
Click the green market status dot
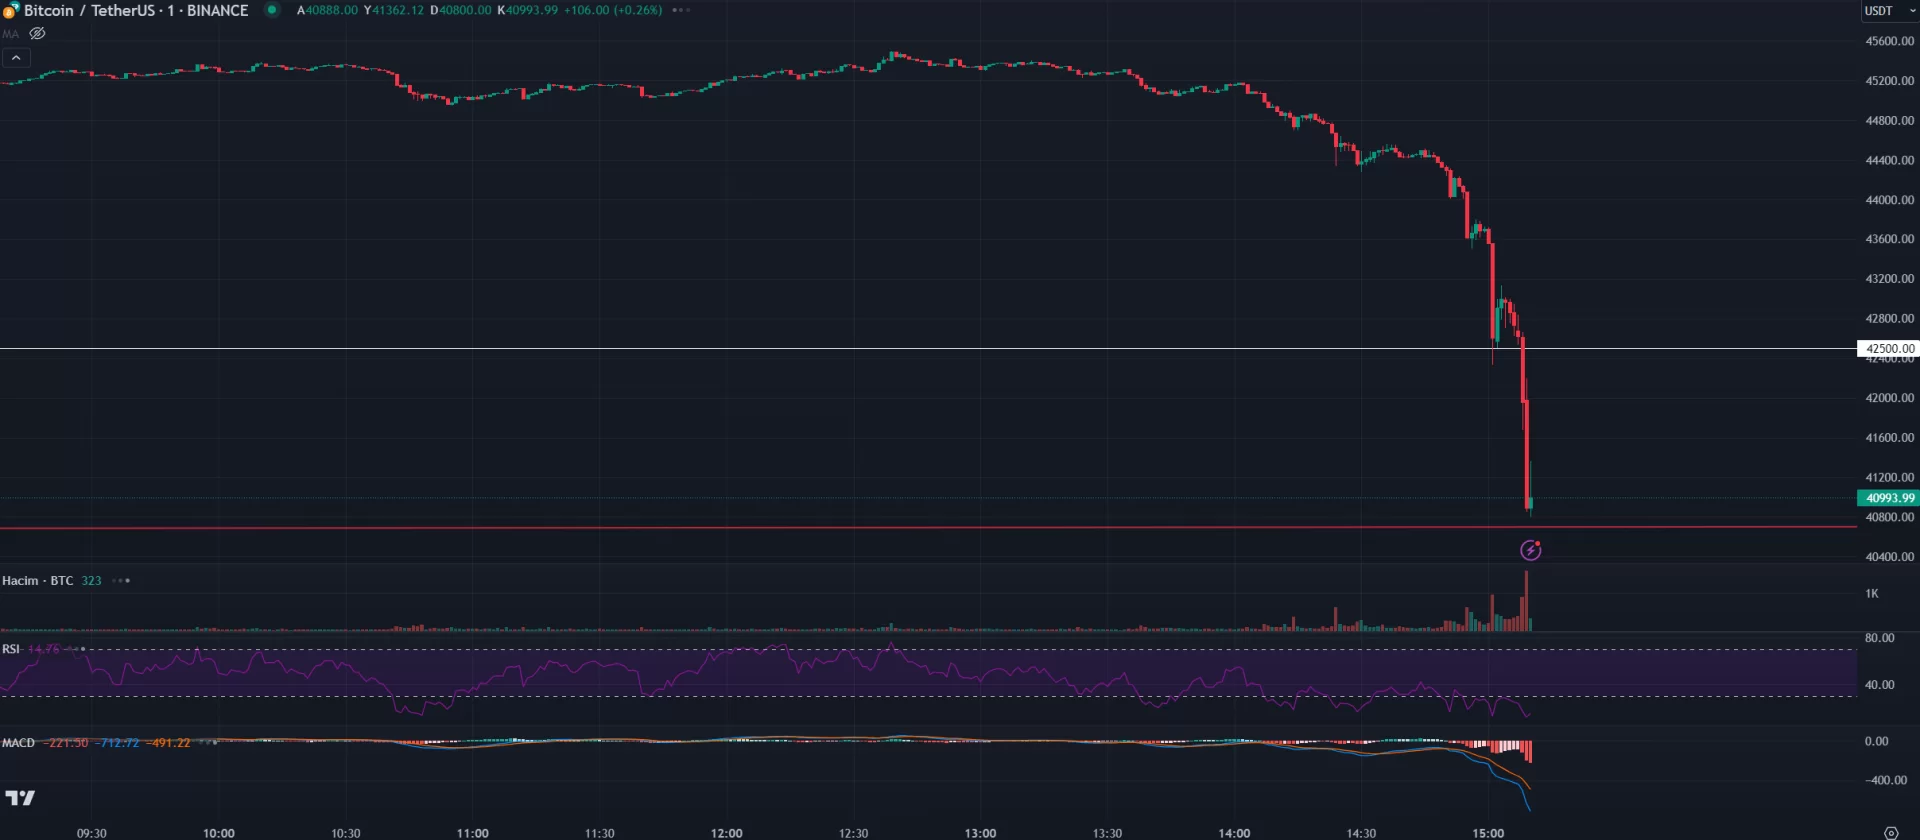coord(271,10)
